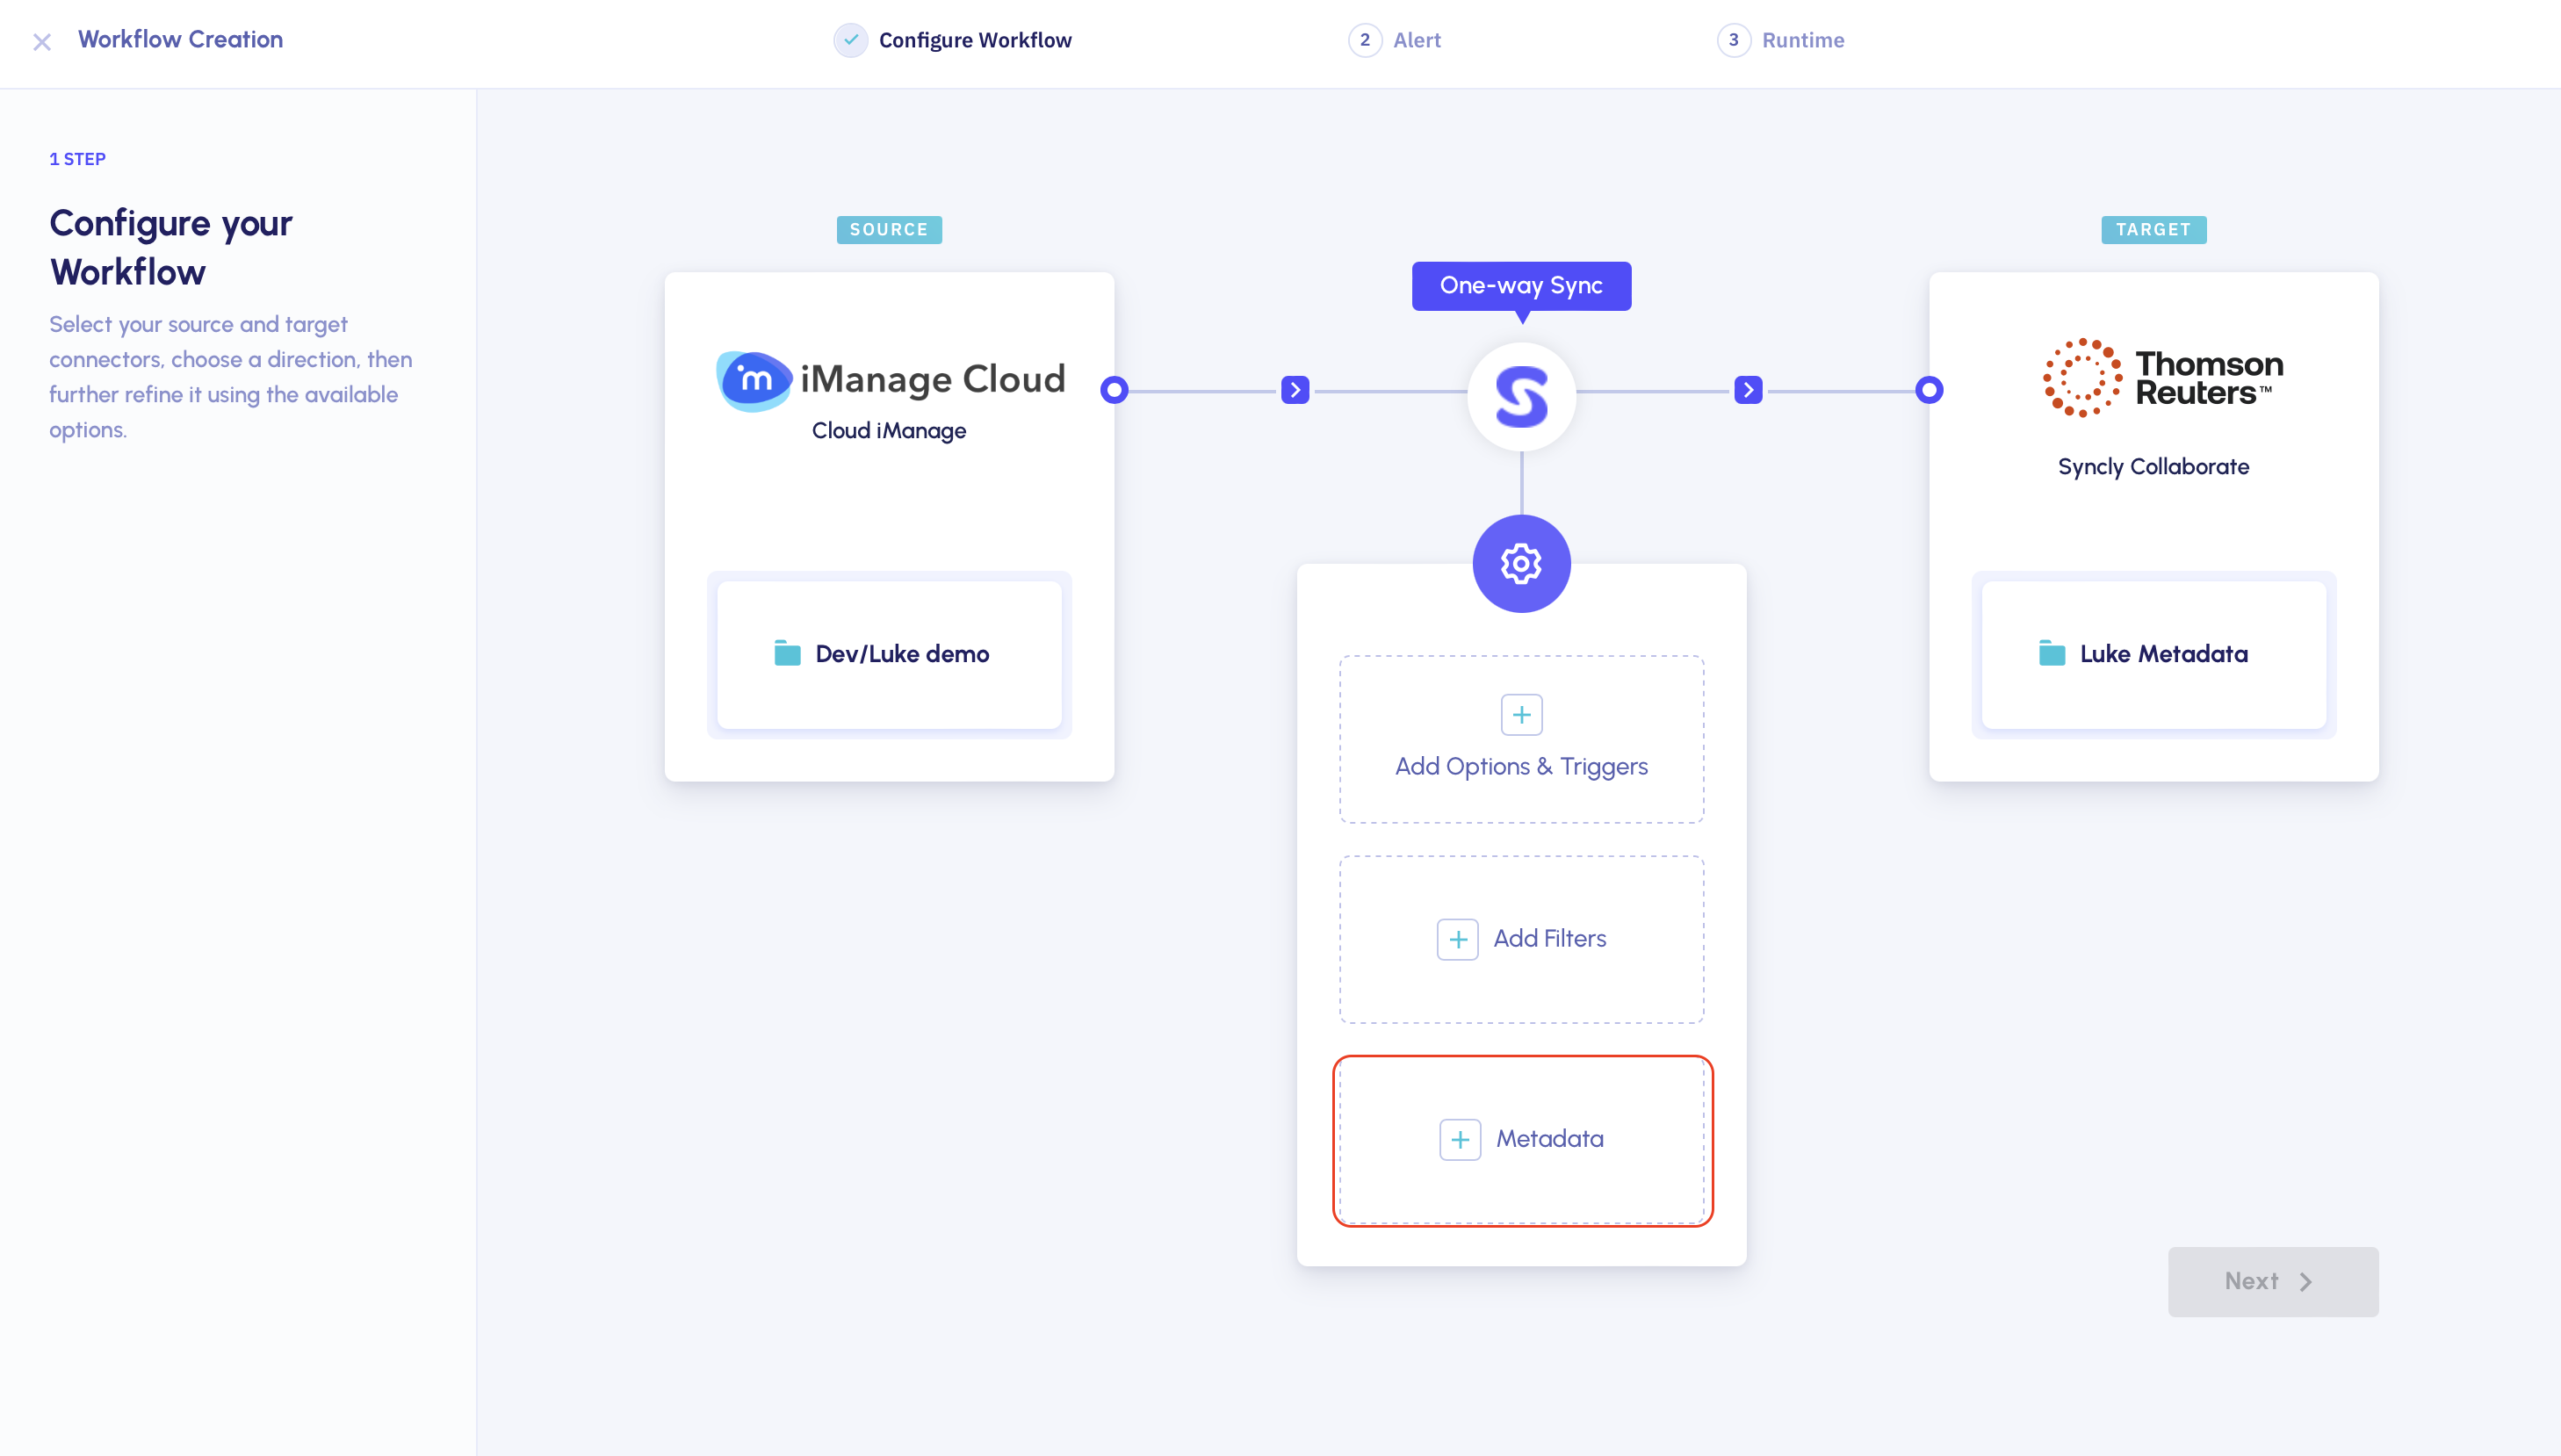The width and height of the screenshot is (2561, 1456).
Task: Open the One-way Sync direction selector
Action: (1520, 285)
